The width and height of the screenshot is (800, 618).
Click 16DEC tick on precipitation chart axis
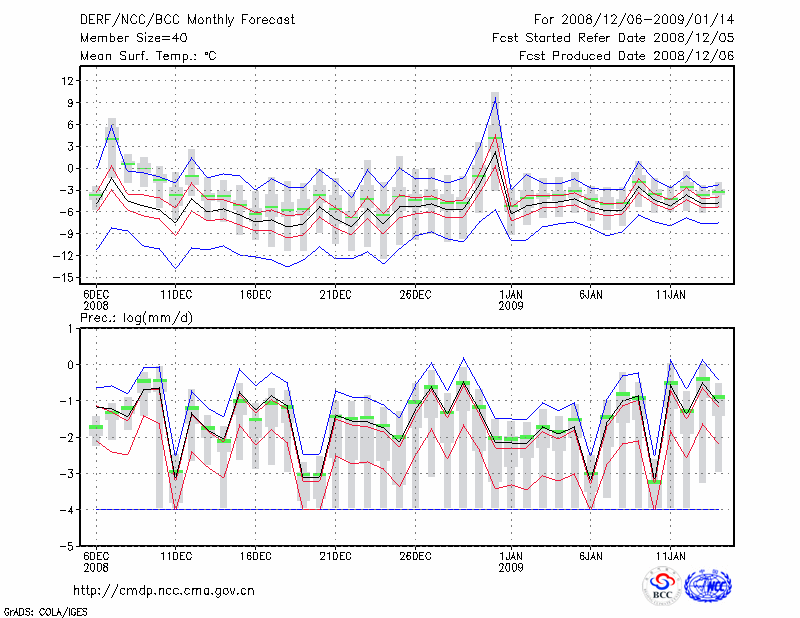tap(255, 554)
